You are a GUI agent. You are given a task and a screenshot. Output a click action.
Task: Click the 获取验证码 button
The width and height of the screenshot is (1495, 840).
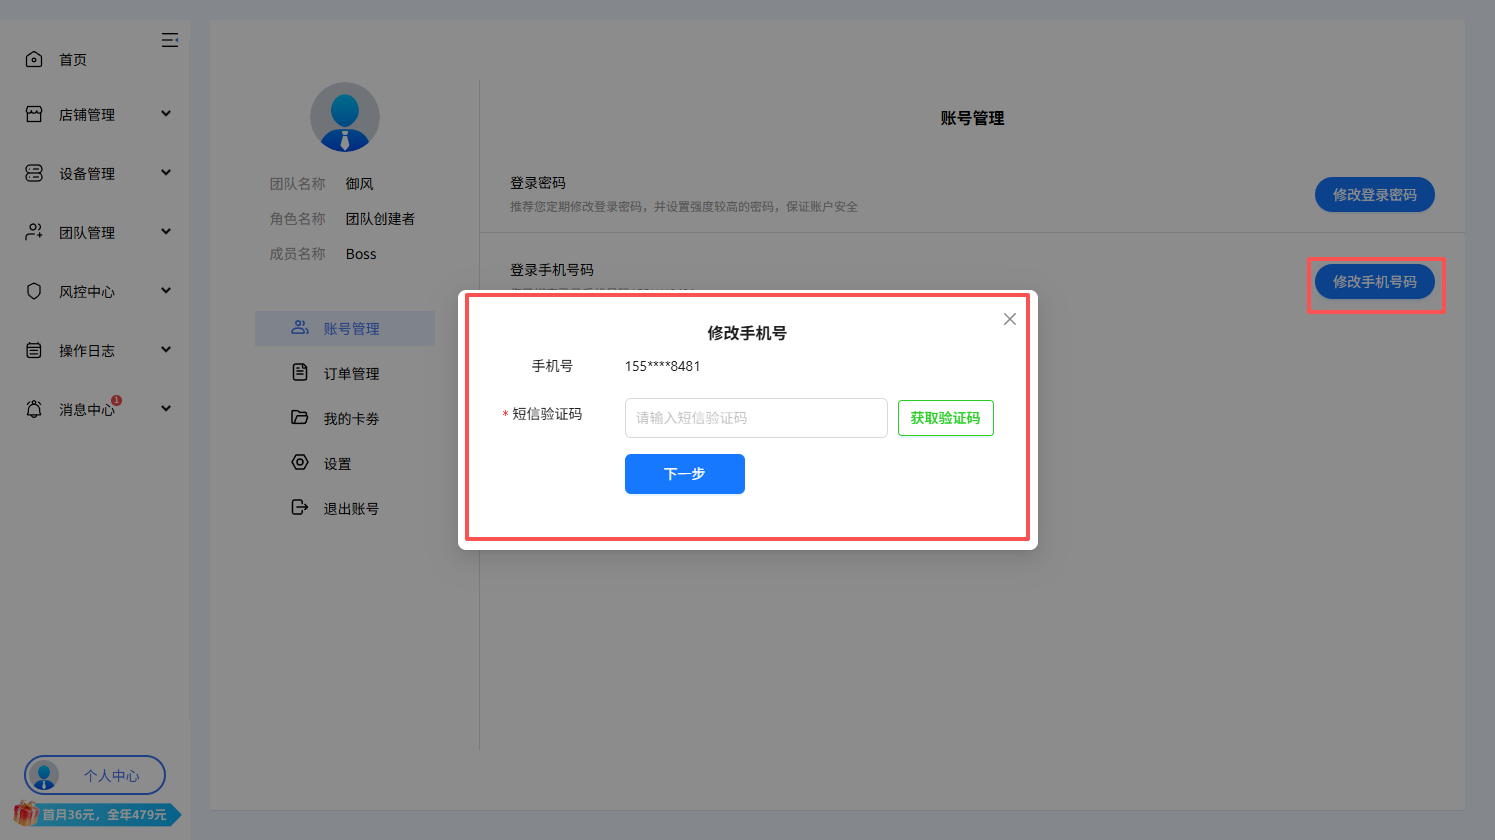click(945, 418)
